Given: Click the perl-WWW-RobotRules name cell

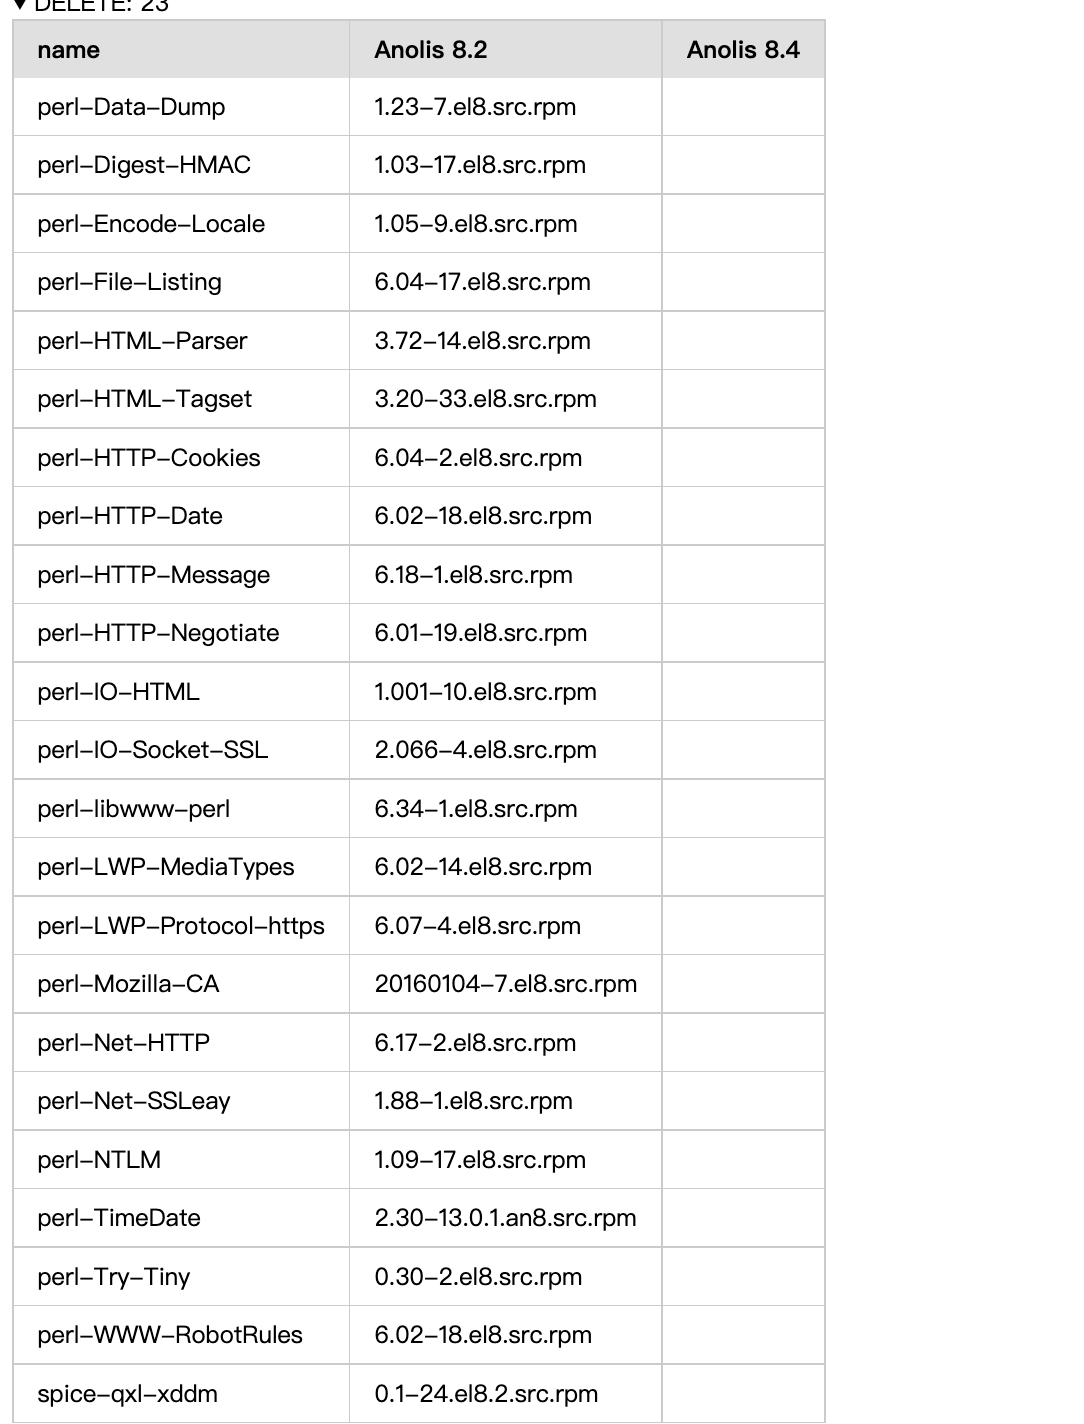Looking at the screenshot, I should (x=170, y=1335).
